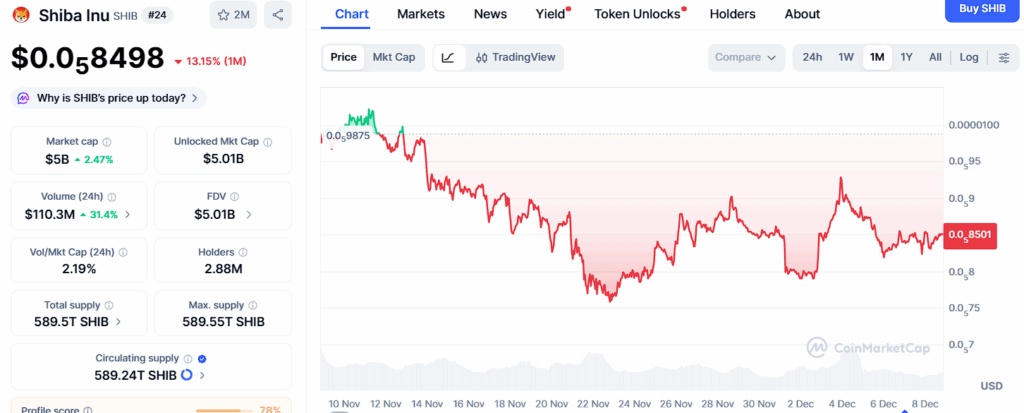Click the Total supply info icon
This screenshot has height=413, width=1024.
[109, 305]
